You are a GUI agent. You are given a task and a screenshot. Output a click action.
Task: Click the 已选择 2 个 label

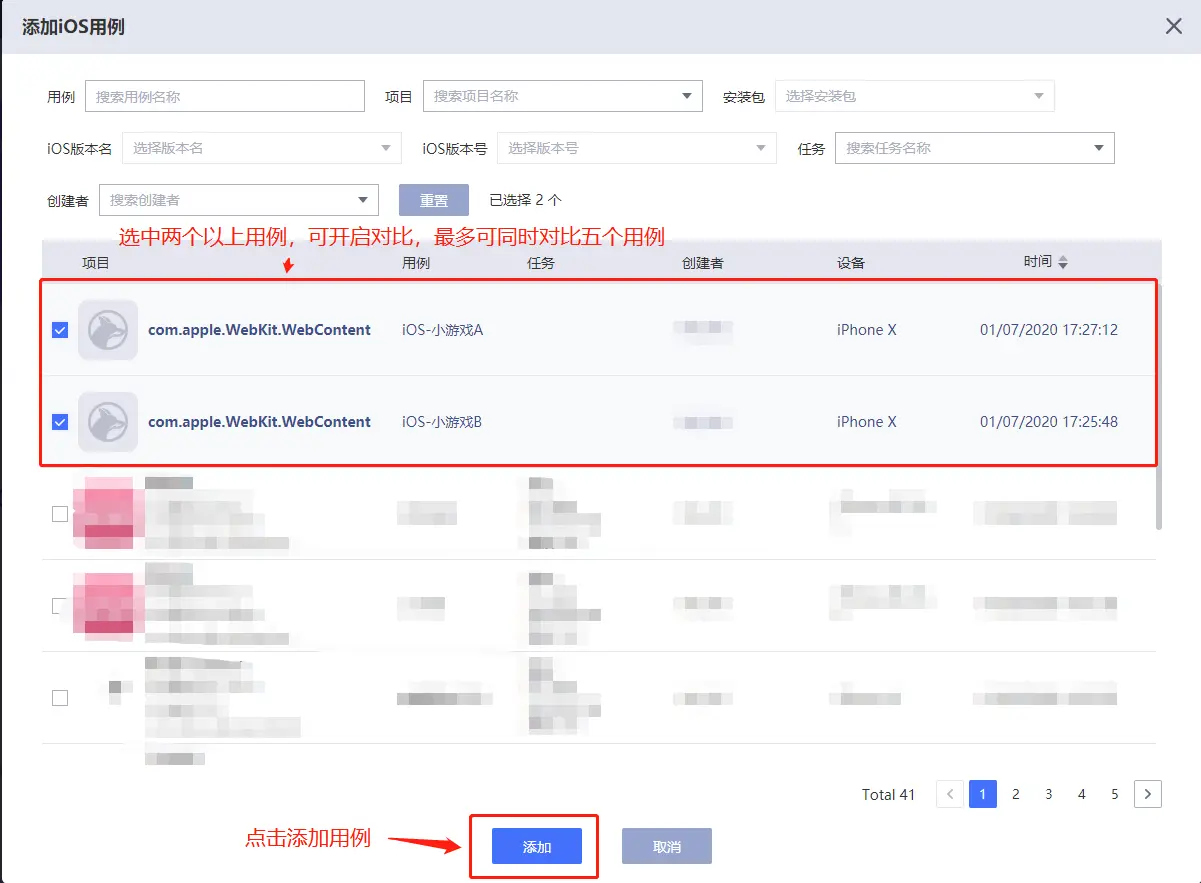(525, 200)
